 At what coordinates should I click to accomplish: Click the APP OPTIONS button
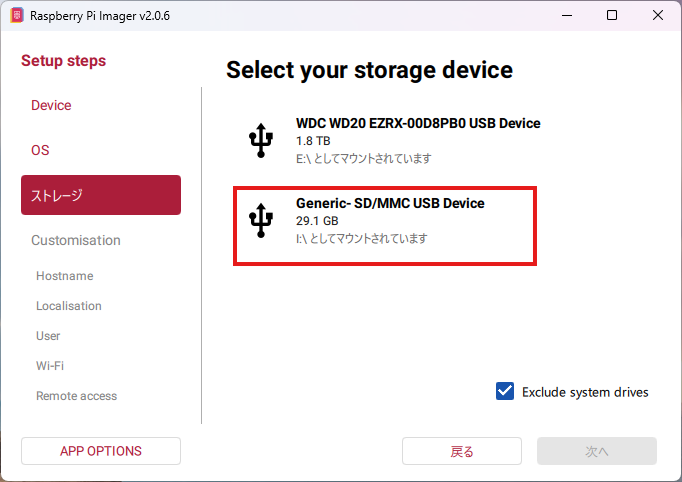tap(101, 451)
